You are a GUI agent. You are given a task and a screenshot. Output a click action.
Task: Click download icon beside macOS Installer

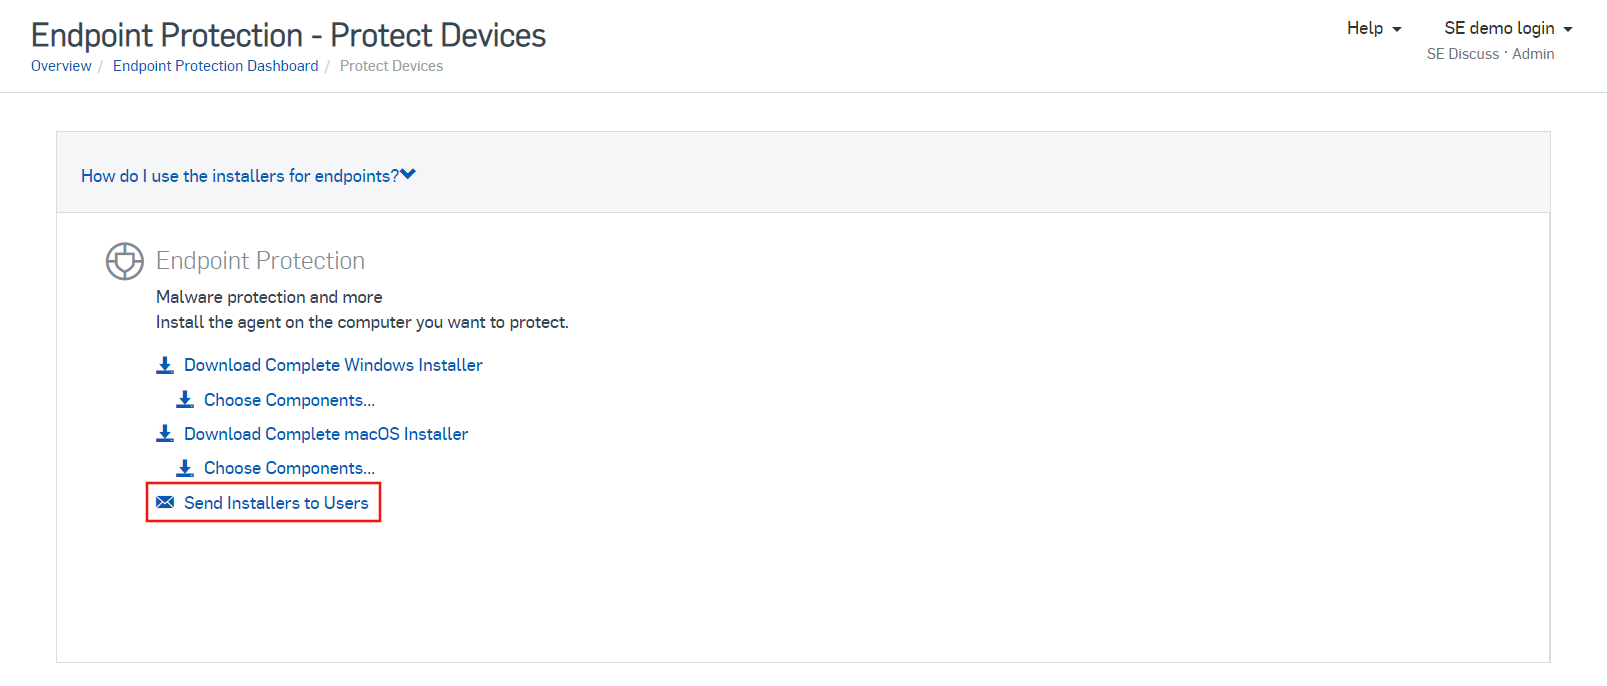click(165, 434)
